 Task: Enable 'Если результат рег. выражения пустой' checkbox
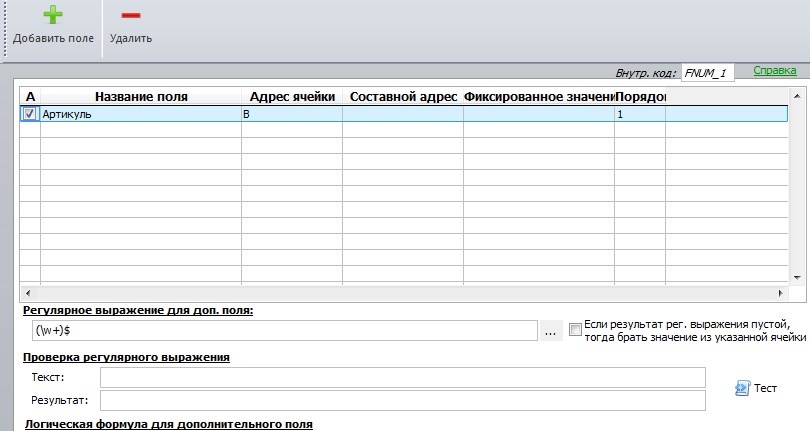click(575, 330)
